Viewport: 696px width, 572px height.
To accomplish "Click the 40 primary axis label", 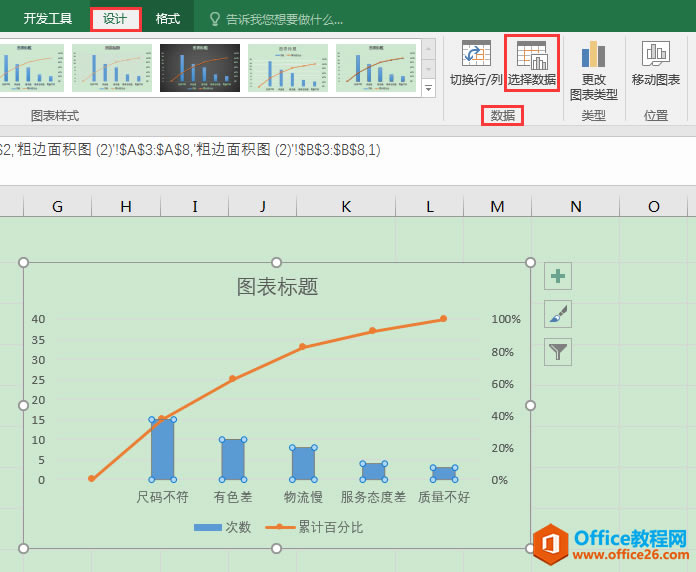I will point(38,319).
